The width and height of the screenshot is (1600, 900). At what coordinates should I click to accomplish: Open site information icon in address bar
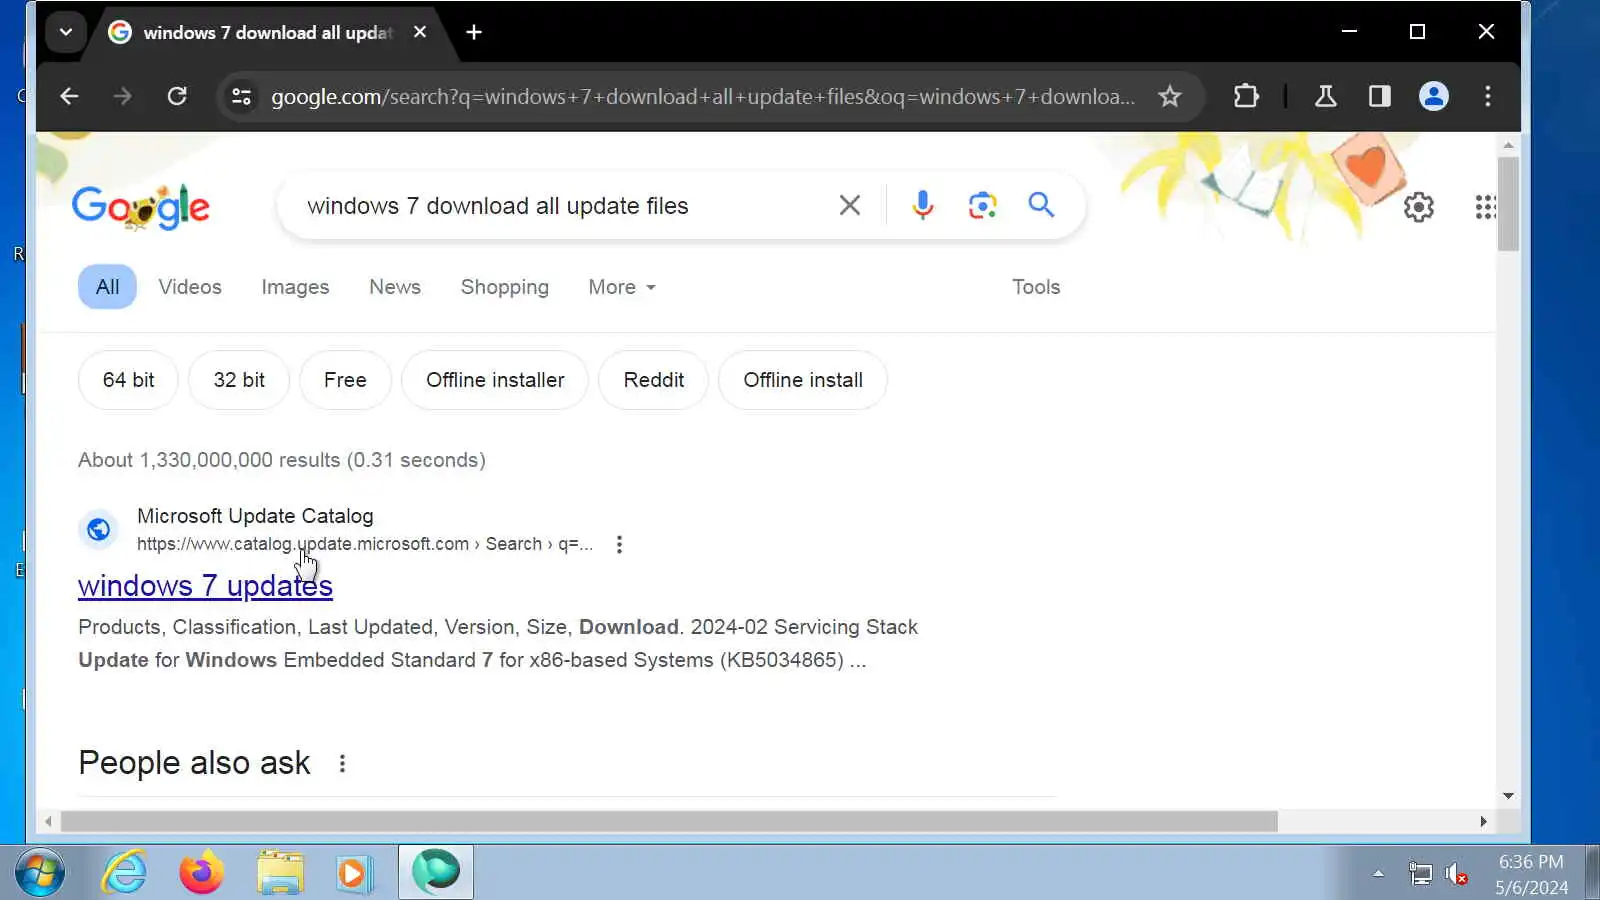tap(241, 96)
